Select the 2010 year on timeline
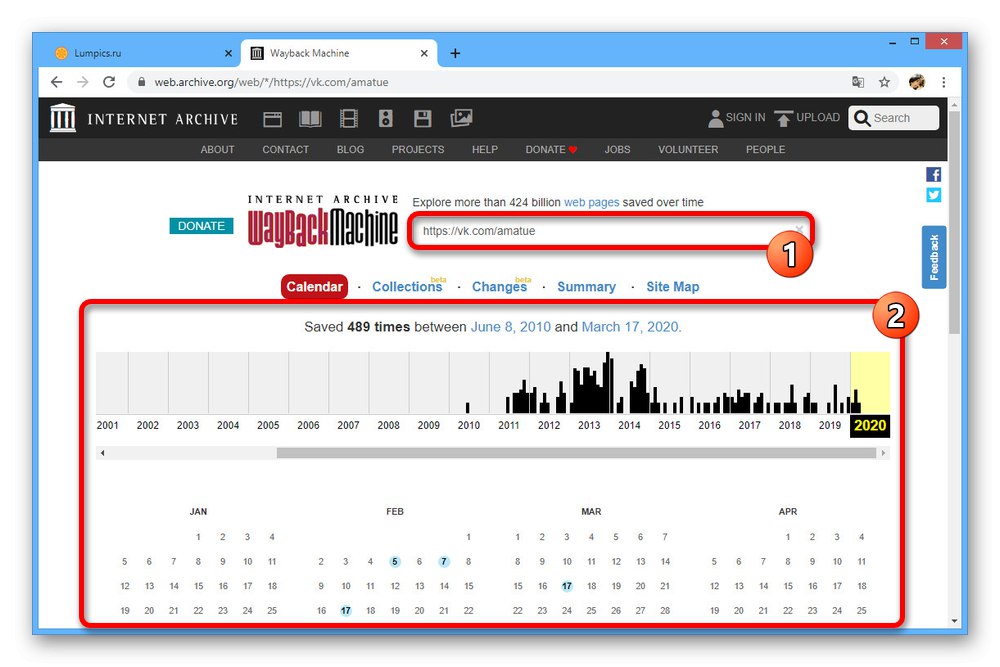The image size is (1000, 667). point(469,425)
